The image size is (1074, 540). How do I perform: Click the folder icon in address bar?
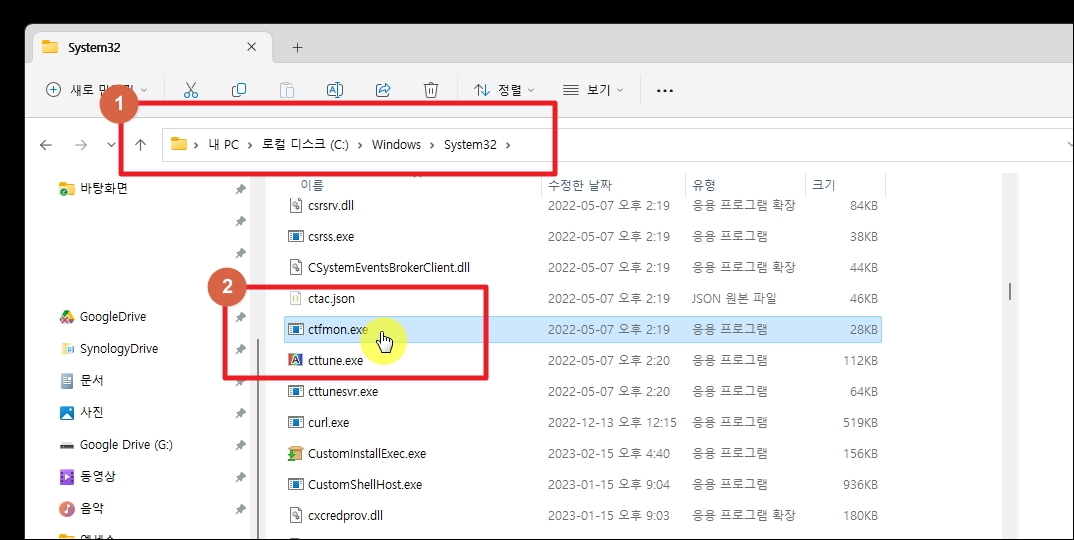point(179,144)
